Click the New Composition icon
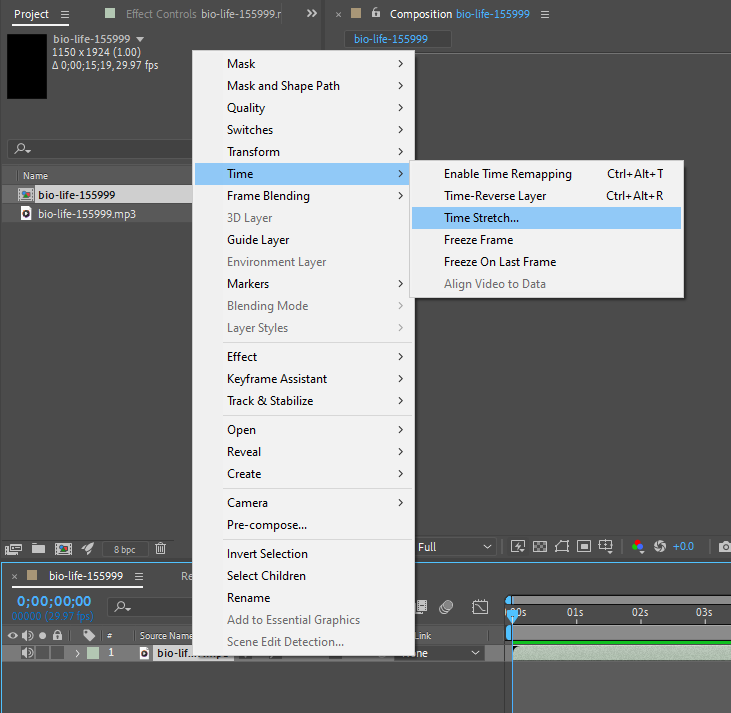The image size is (731, 713). coord(63,548)
